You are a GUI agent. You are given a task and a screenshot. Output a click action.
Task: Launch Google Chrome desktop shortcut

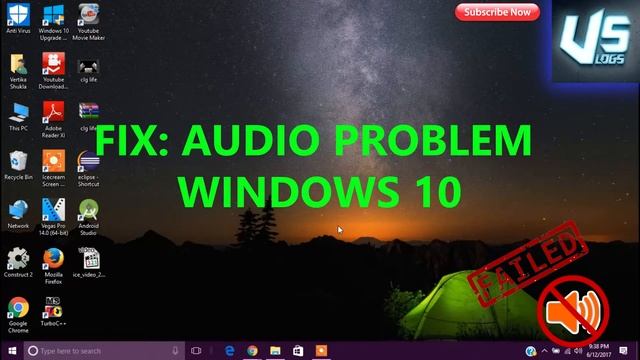coord(18,315)
